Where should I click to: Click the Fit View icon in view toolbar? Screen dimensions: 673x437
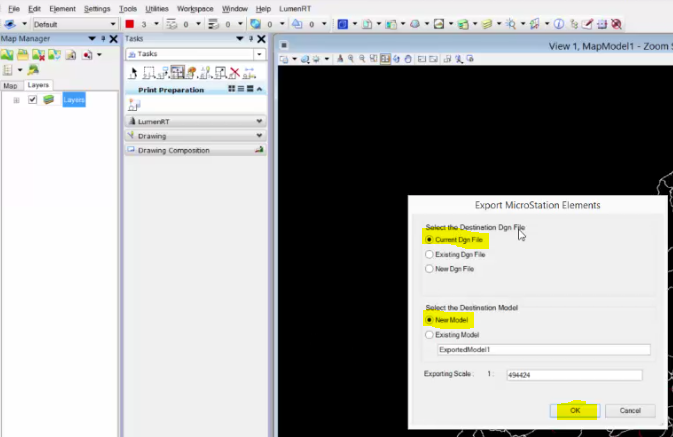385,59
